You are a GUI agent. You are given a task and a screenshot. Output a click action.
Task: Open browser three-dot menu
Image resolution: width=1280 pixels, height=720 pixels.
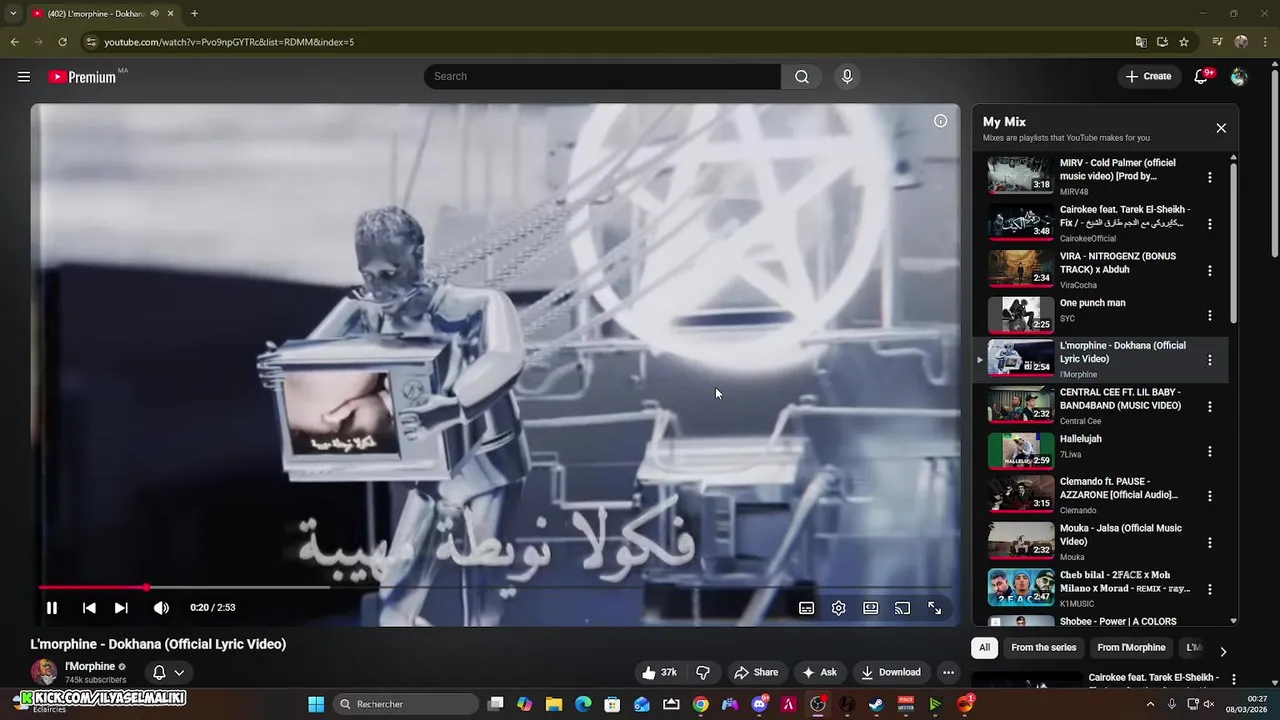(x=1264, y=42)
